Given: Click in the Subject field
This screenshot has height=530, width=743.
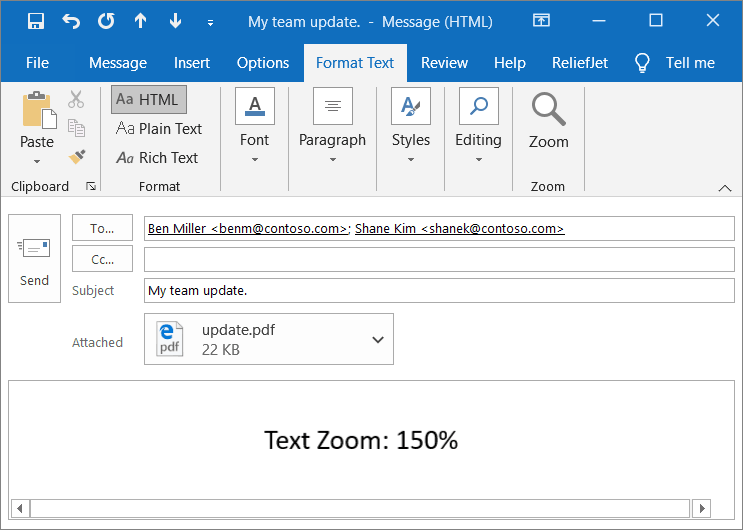Looking at the screenshot, I should point(439,290).
